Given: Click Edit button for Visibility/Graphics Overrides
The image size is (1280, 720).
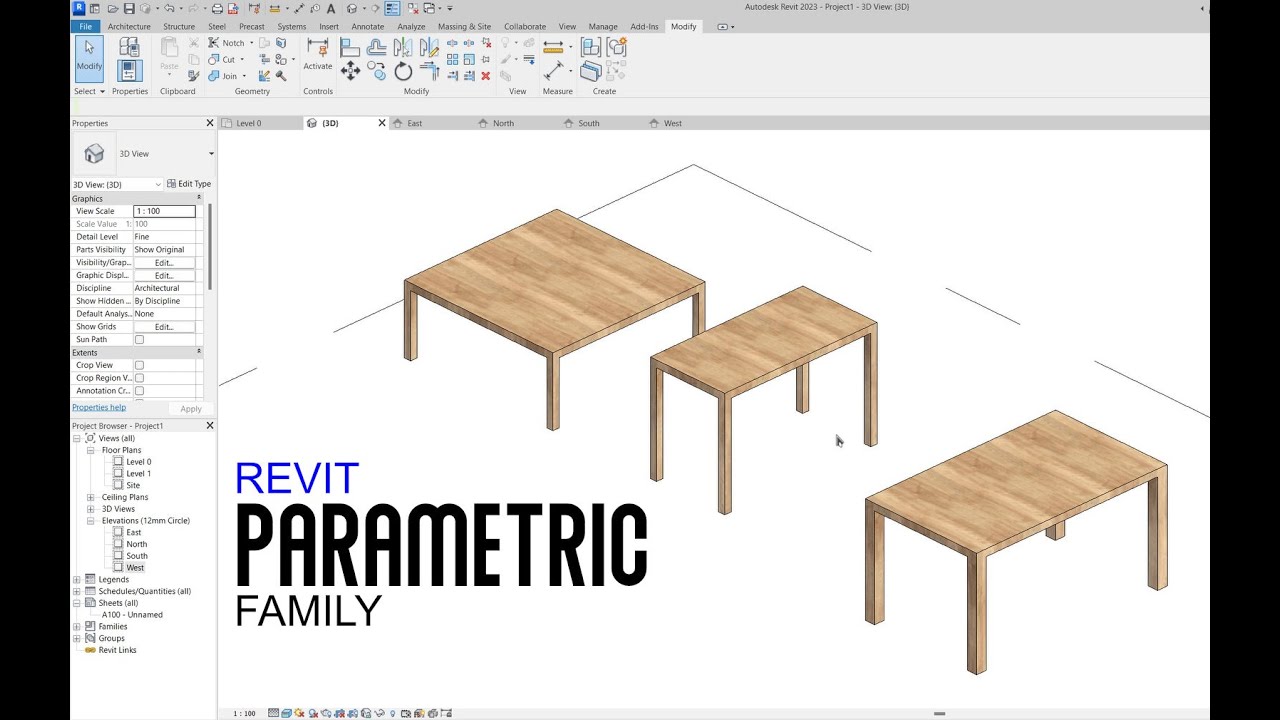Looking at the screenshot, I should pos(164,262).
